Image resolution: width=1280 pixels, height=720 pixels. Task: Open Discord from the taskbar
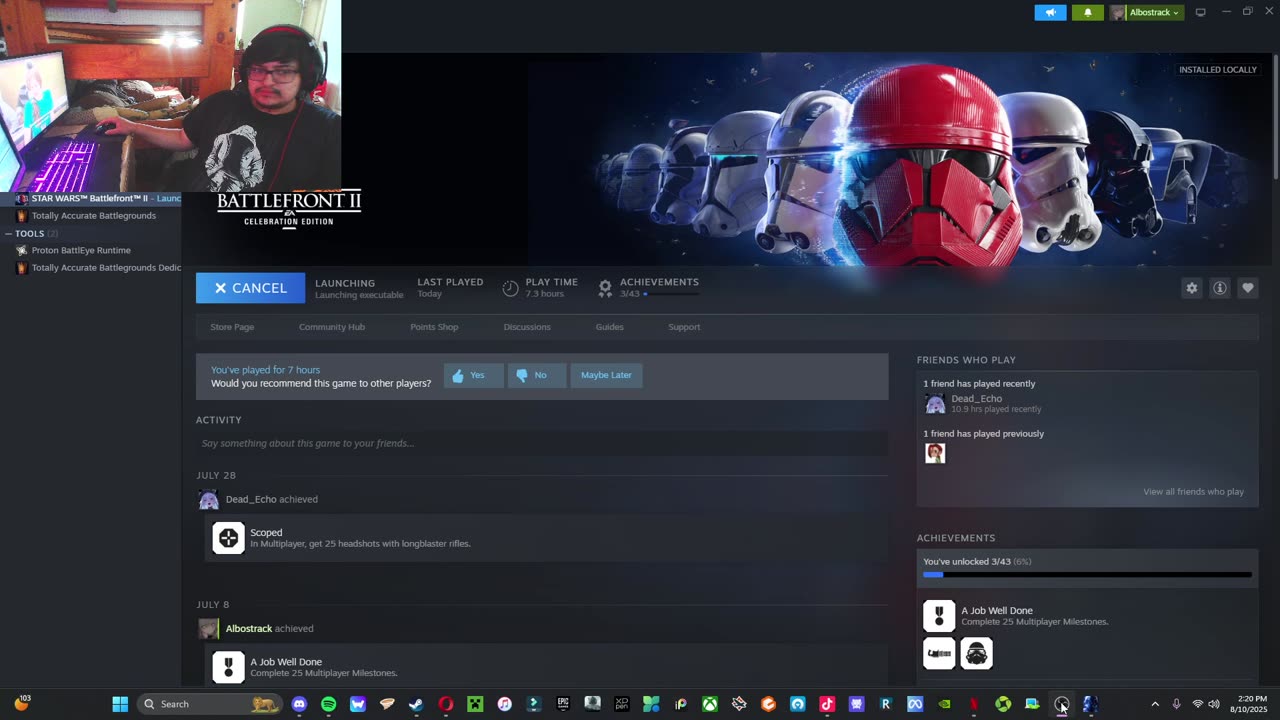click(299, 704)
